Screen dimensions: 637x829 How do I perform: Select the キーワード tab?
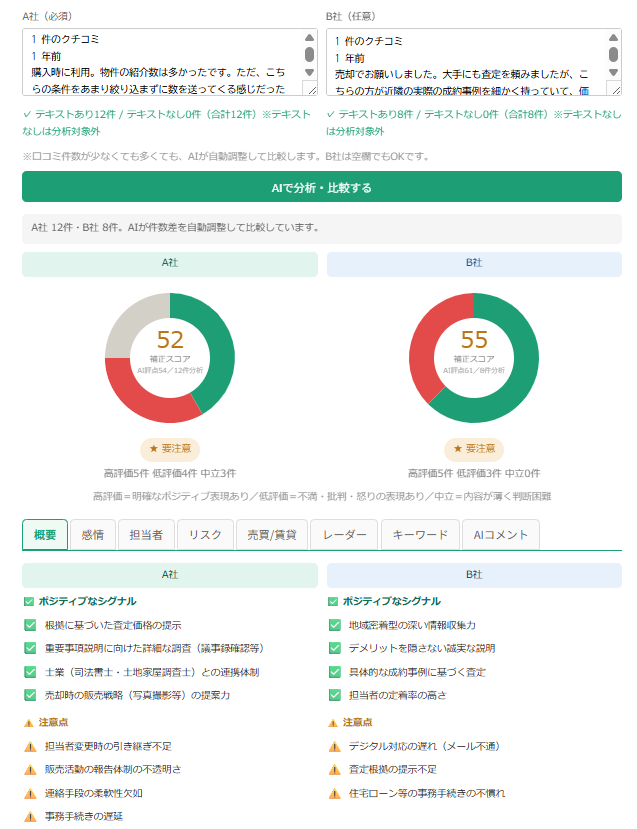[x=420, y=535]
